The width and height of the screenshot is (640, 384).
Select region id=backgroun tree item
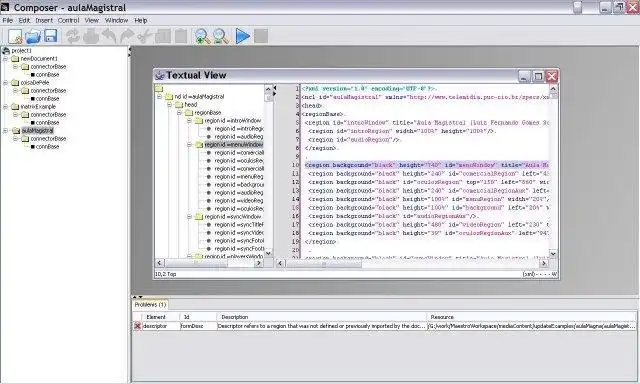click(239, 185)
